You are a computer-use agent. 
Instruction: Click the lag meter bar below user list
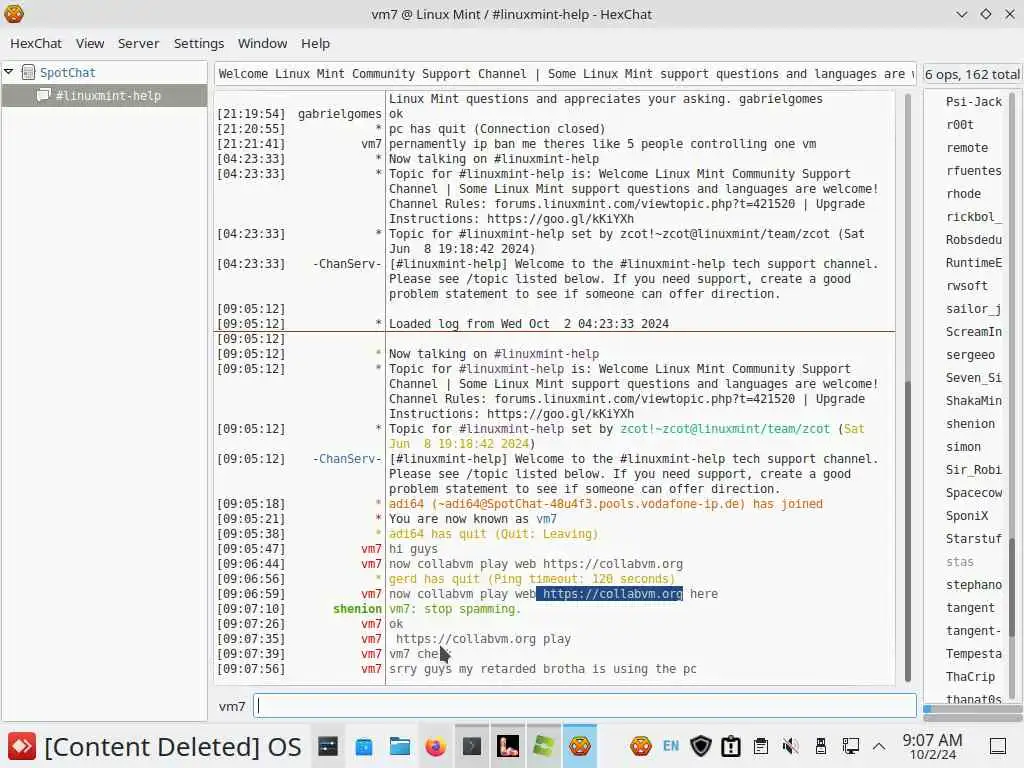point(973,708)
